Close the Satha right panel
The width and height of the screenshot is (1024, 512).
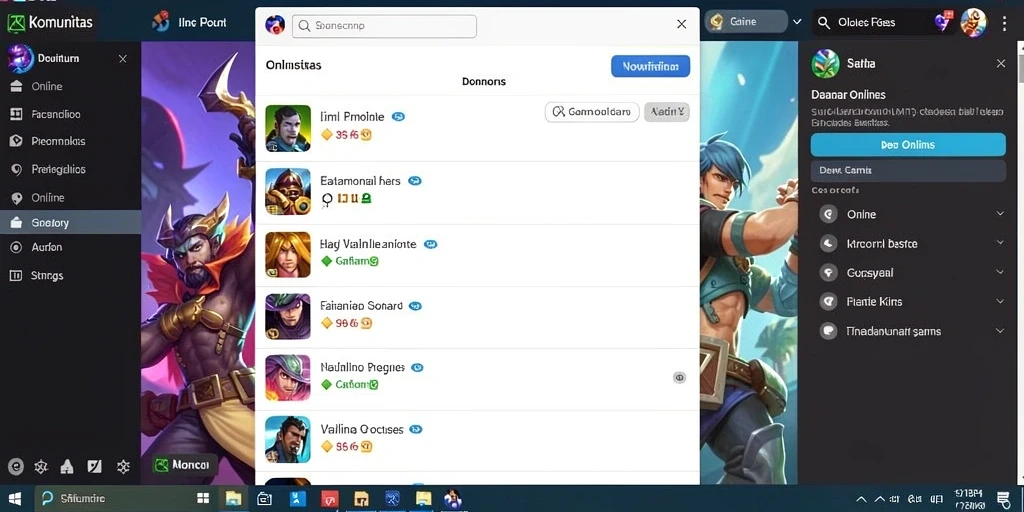[x=1000, y=63]
